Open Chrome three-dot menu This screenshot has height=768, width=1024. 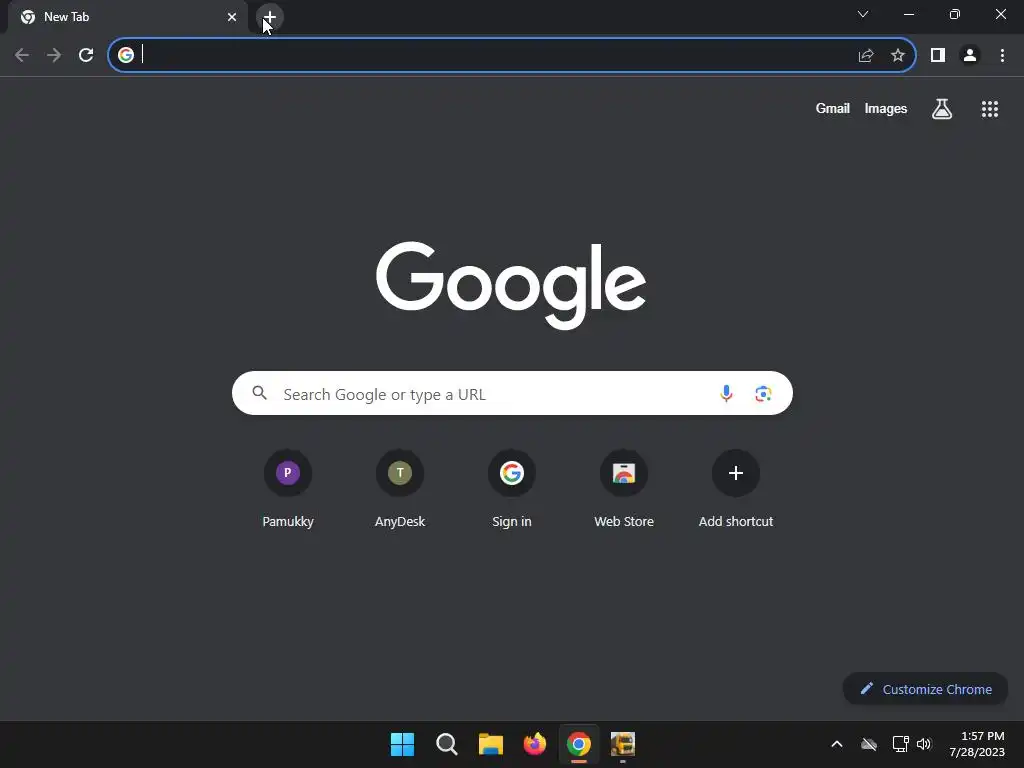[1002, 55]
